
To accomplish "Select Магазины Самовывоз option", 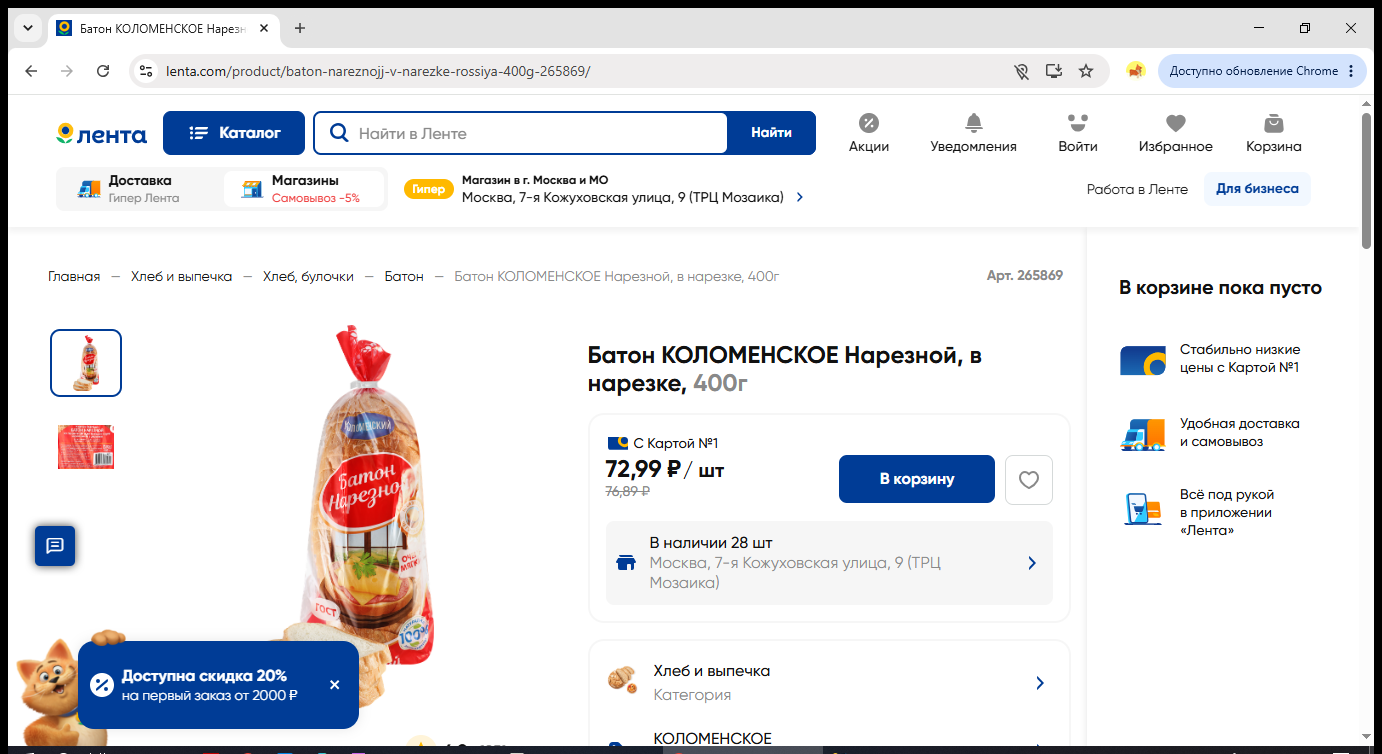I will click(304, 189).
